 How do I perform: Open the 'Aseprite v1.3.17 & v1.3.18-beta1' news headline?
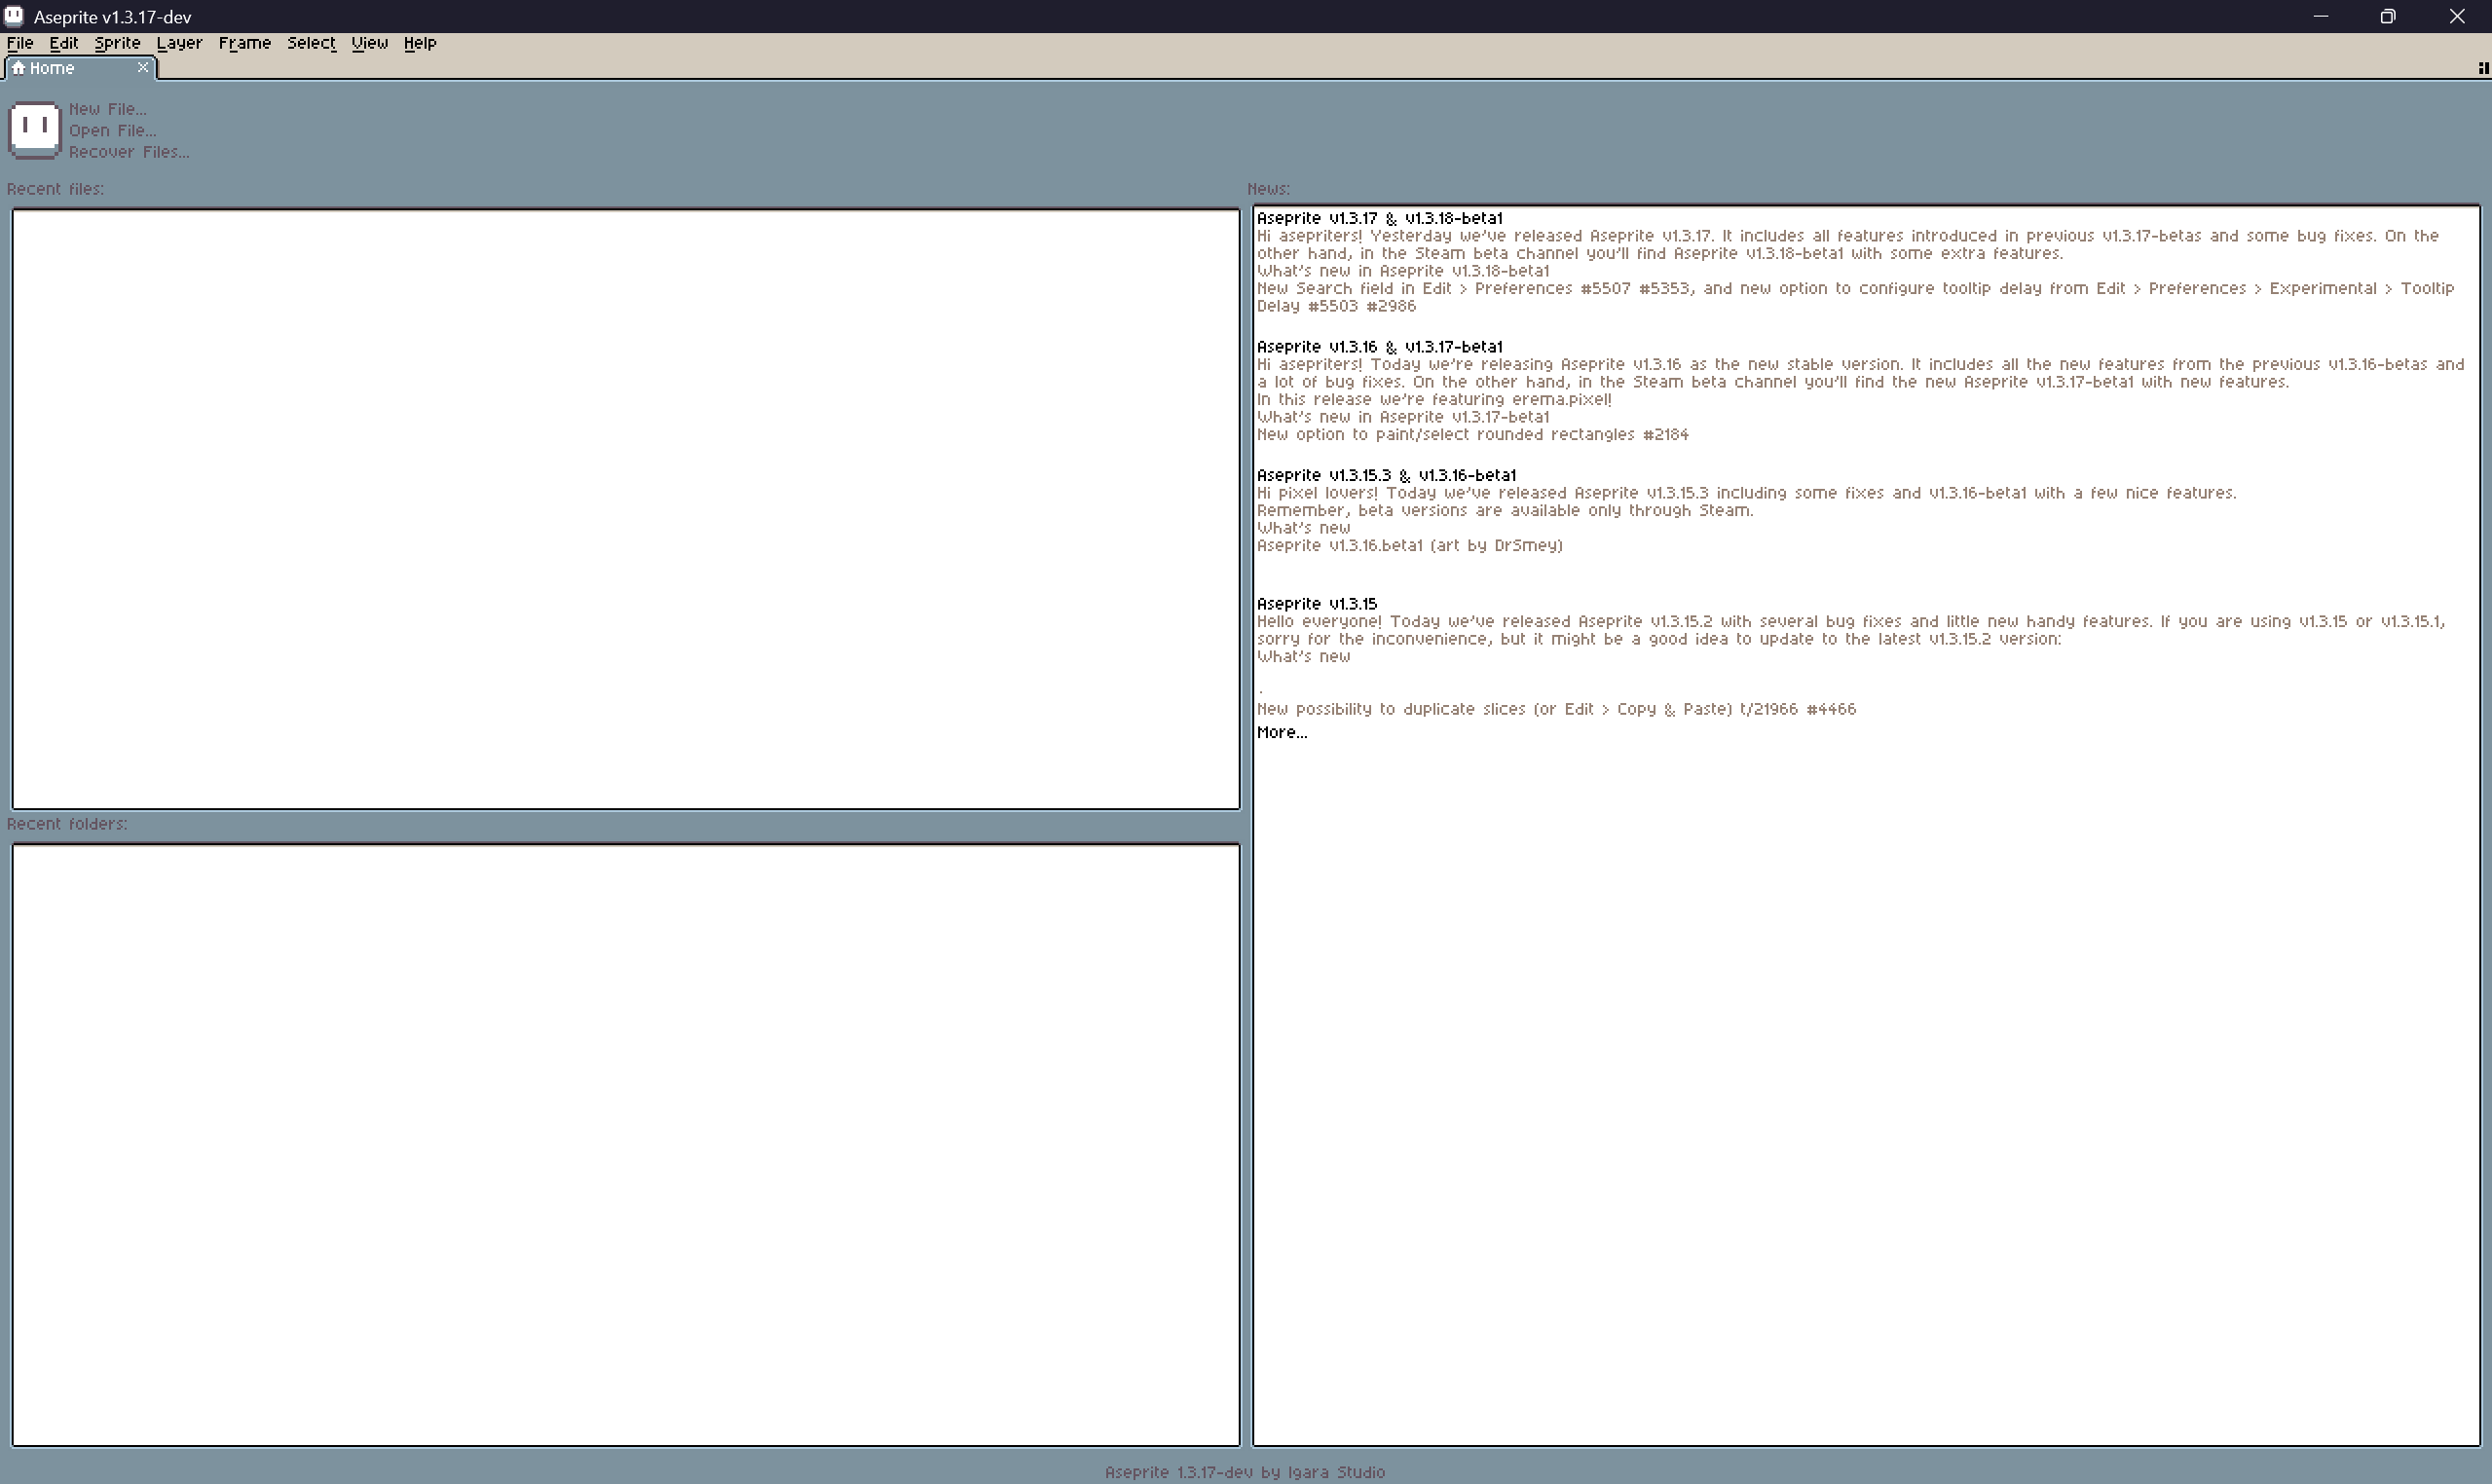(1380, 218)
